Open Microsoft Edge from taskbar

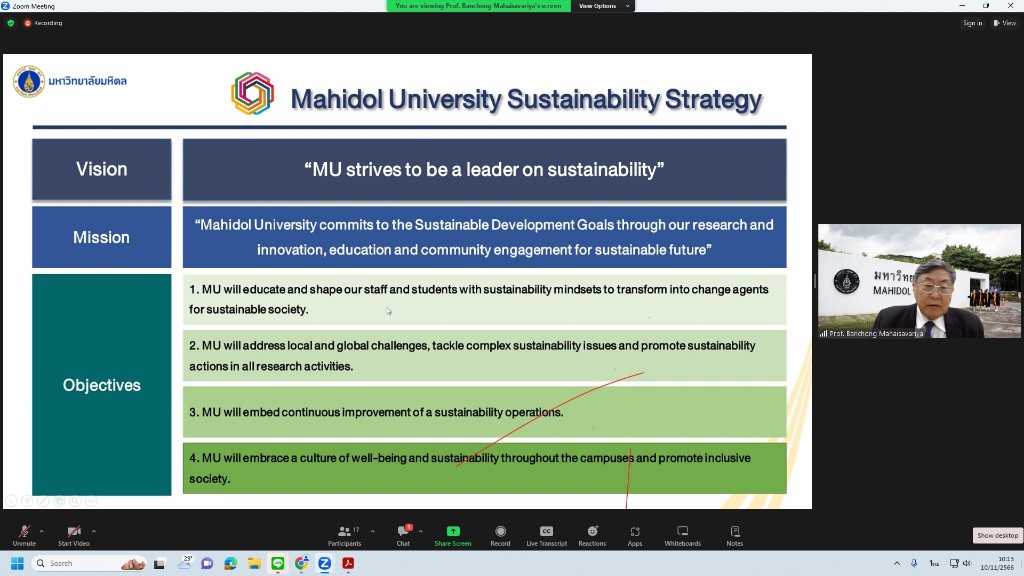[x=231, y=563]
